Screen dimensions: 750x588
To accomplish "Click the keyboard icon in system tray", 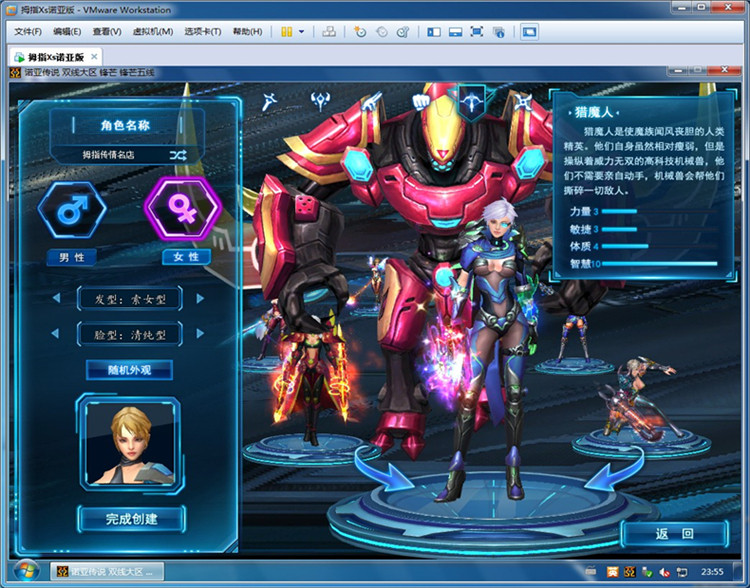I will [591, 571].
